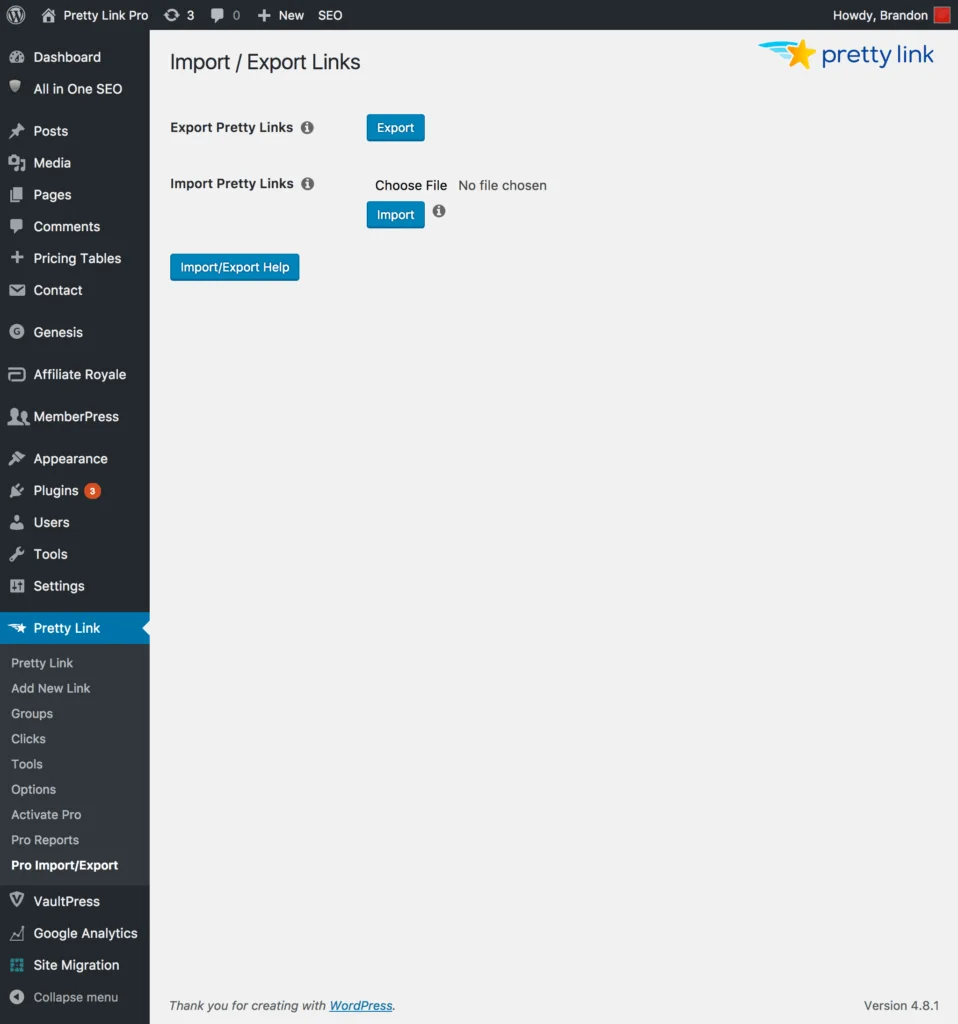
Task: Expand the Pretty Link submenu item Clicks
Action: (x=28, y=738)
